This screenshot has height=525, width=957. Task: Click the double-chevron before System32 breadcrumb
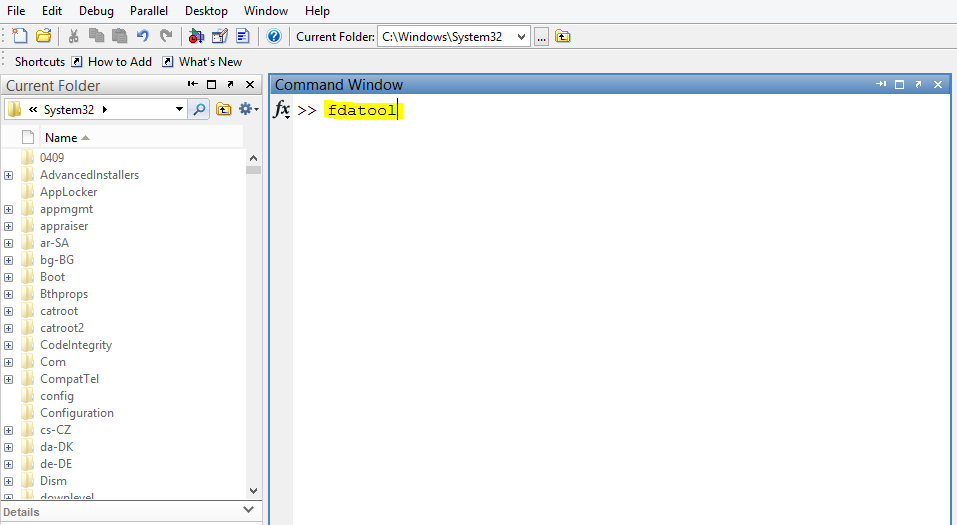[33, 109]
